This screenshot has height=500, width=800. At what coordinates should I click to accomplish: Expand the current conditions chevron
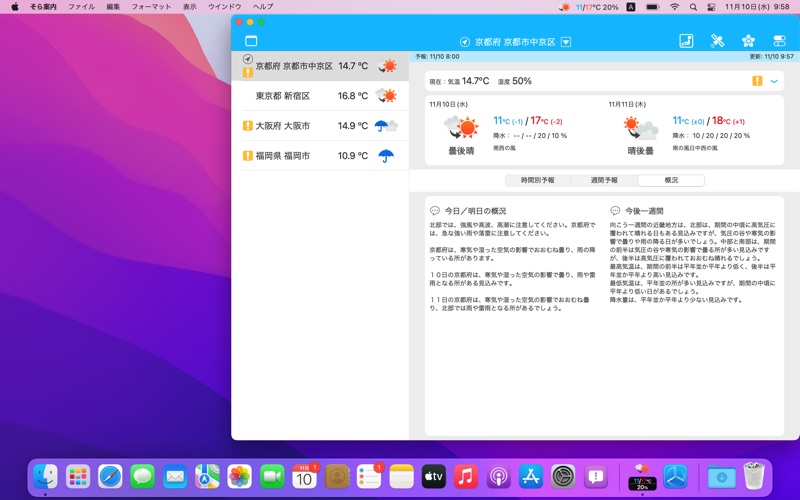pos(774,81)
